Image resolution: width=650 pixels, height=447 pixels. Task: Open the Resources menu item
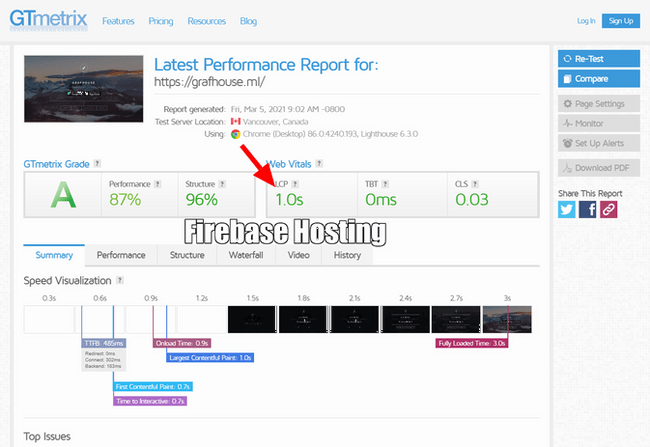(x=206, y=21)
